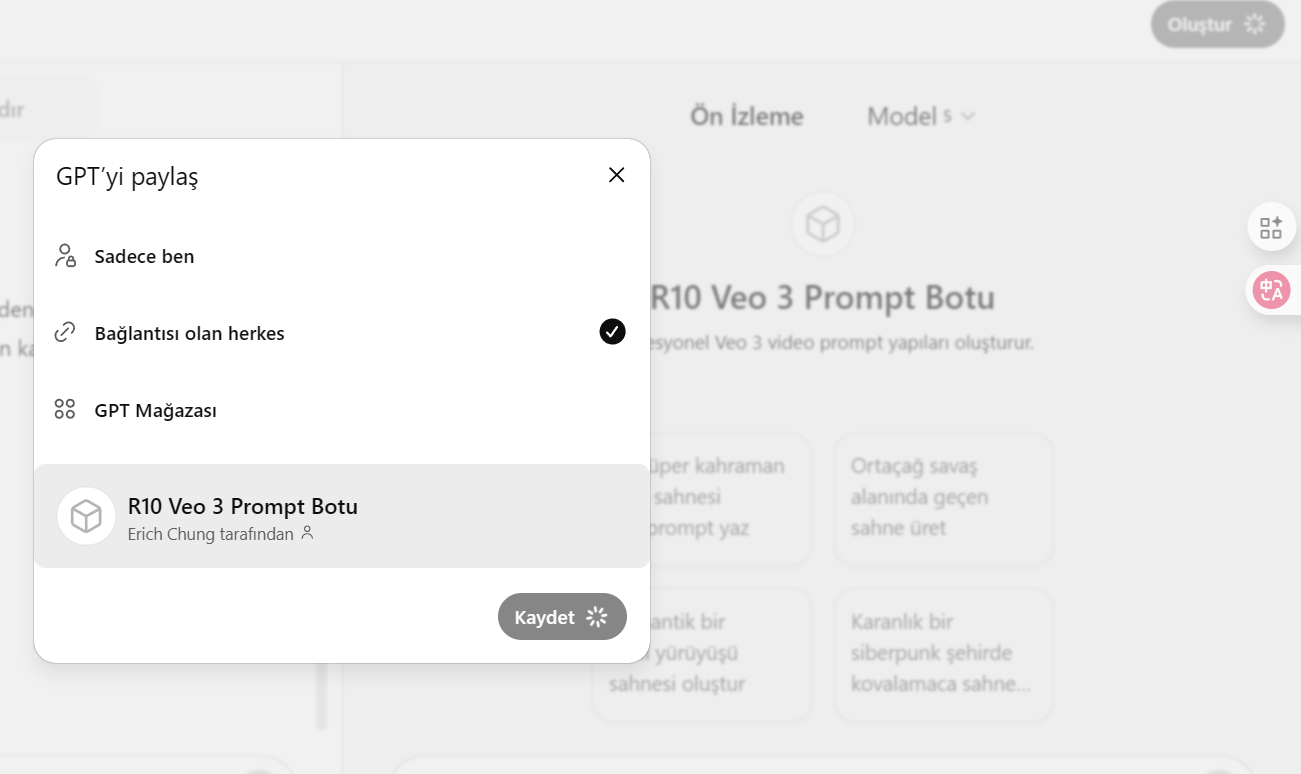Switch to the Ön İzleme tab
This screenshot has height=774, width=1301.
747,116
